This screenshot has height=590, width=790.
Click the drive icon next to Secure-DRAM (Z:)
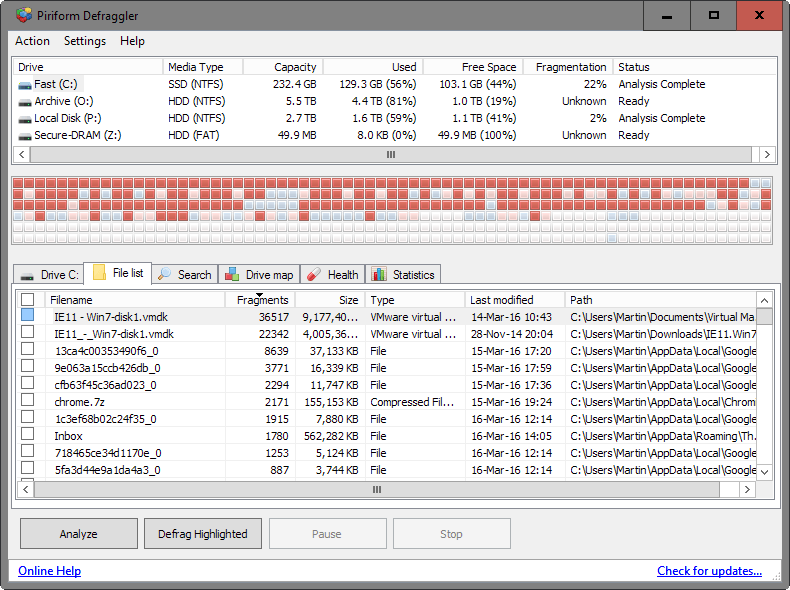25,137
